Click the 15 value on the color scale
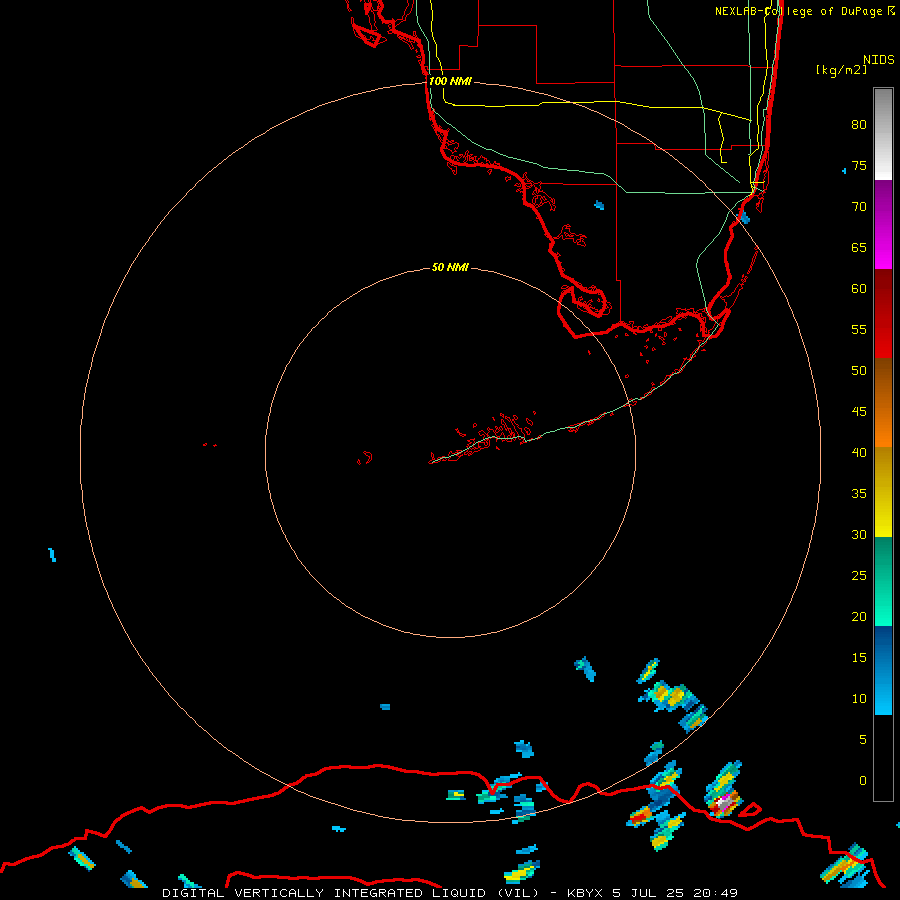 [x=859, y=658]
